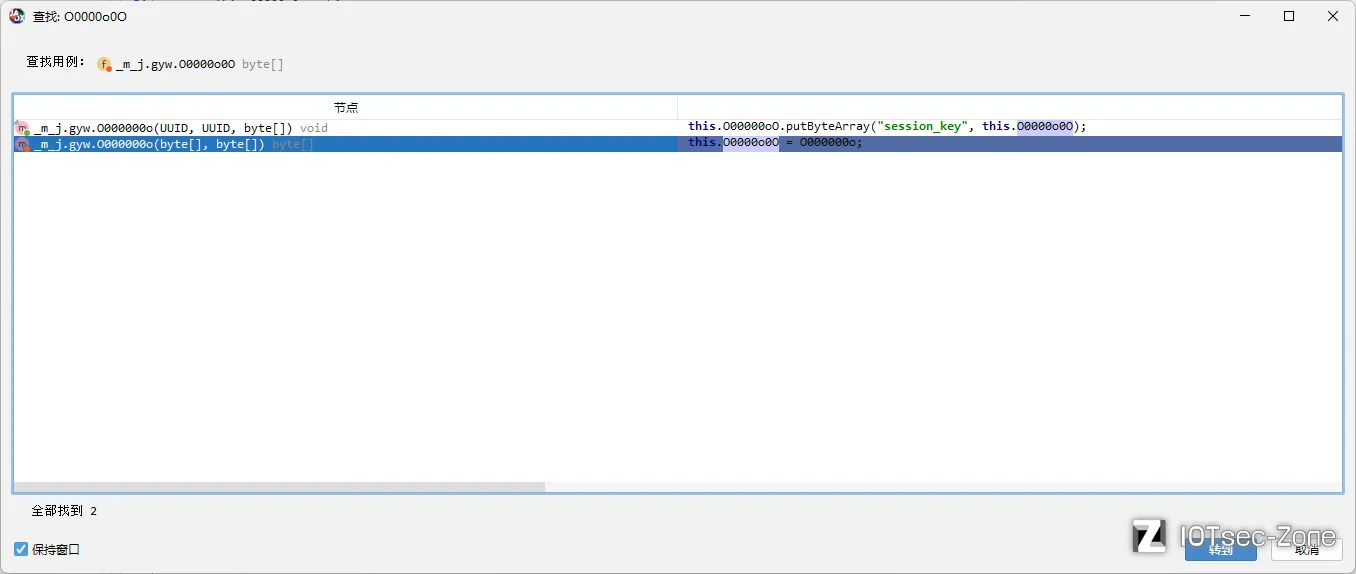Click the field icon next to _m_j.gyw.O0000o0O
The height and width of the screenshot is (574, 1356).
105,64
